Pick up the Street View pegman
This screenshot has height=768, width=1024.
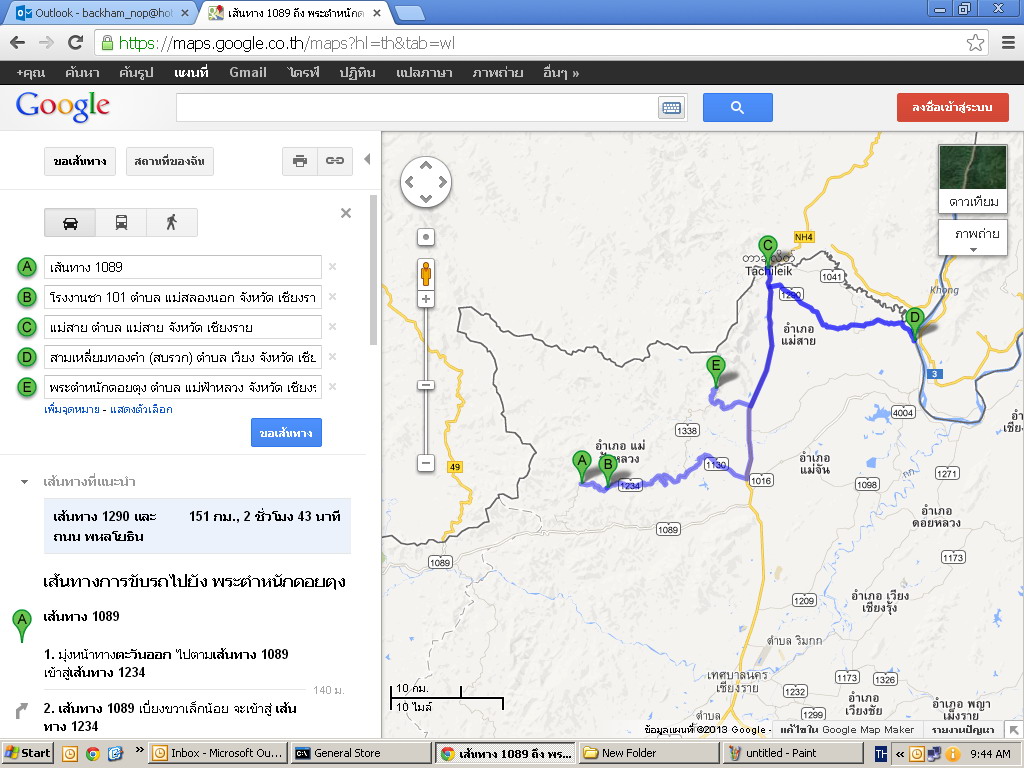click(x=426, y=273)
